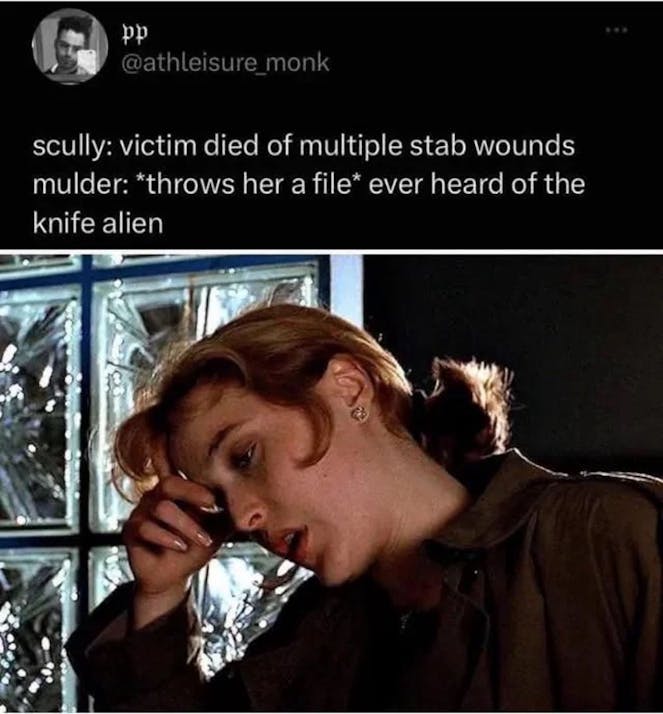Open the attached photo of the woman
Viewport: 663px width, 714px height.
[x=332, y=484]
